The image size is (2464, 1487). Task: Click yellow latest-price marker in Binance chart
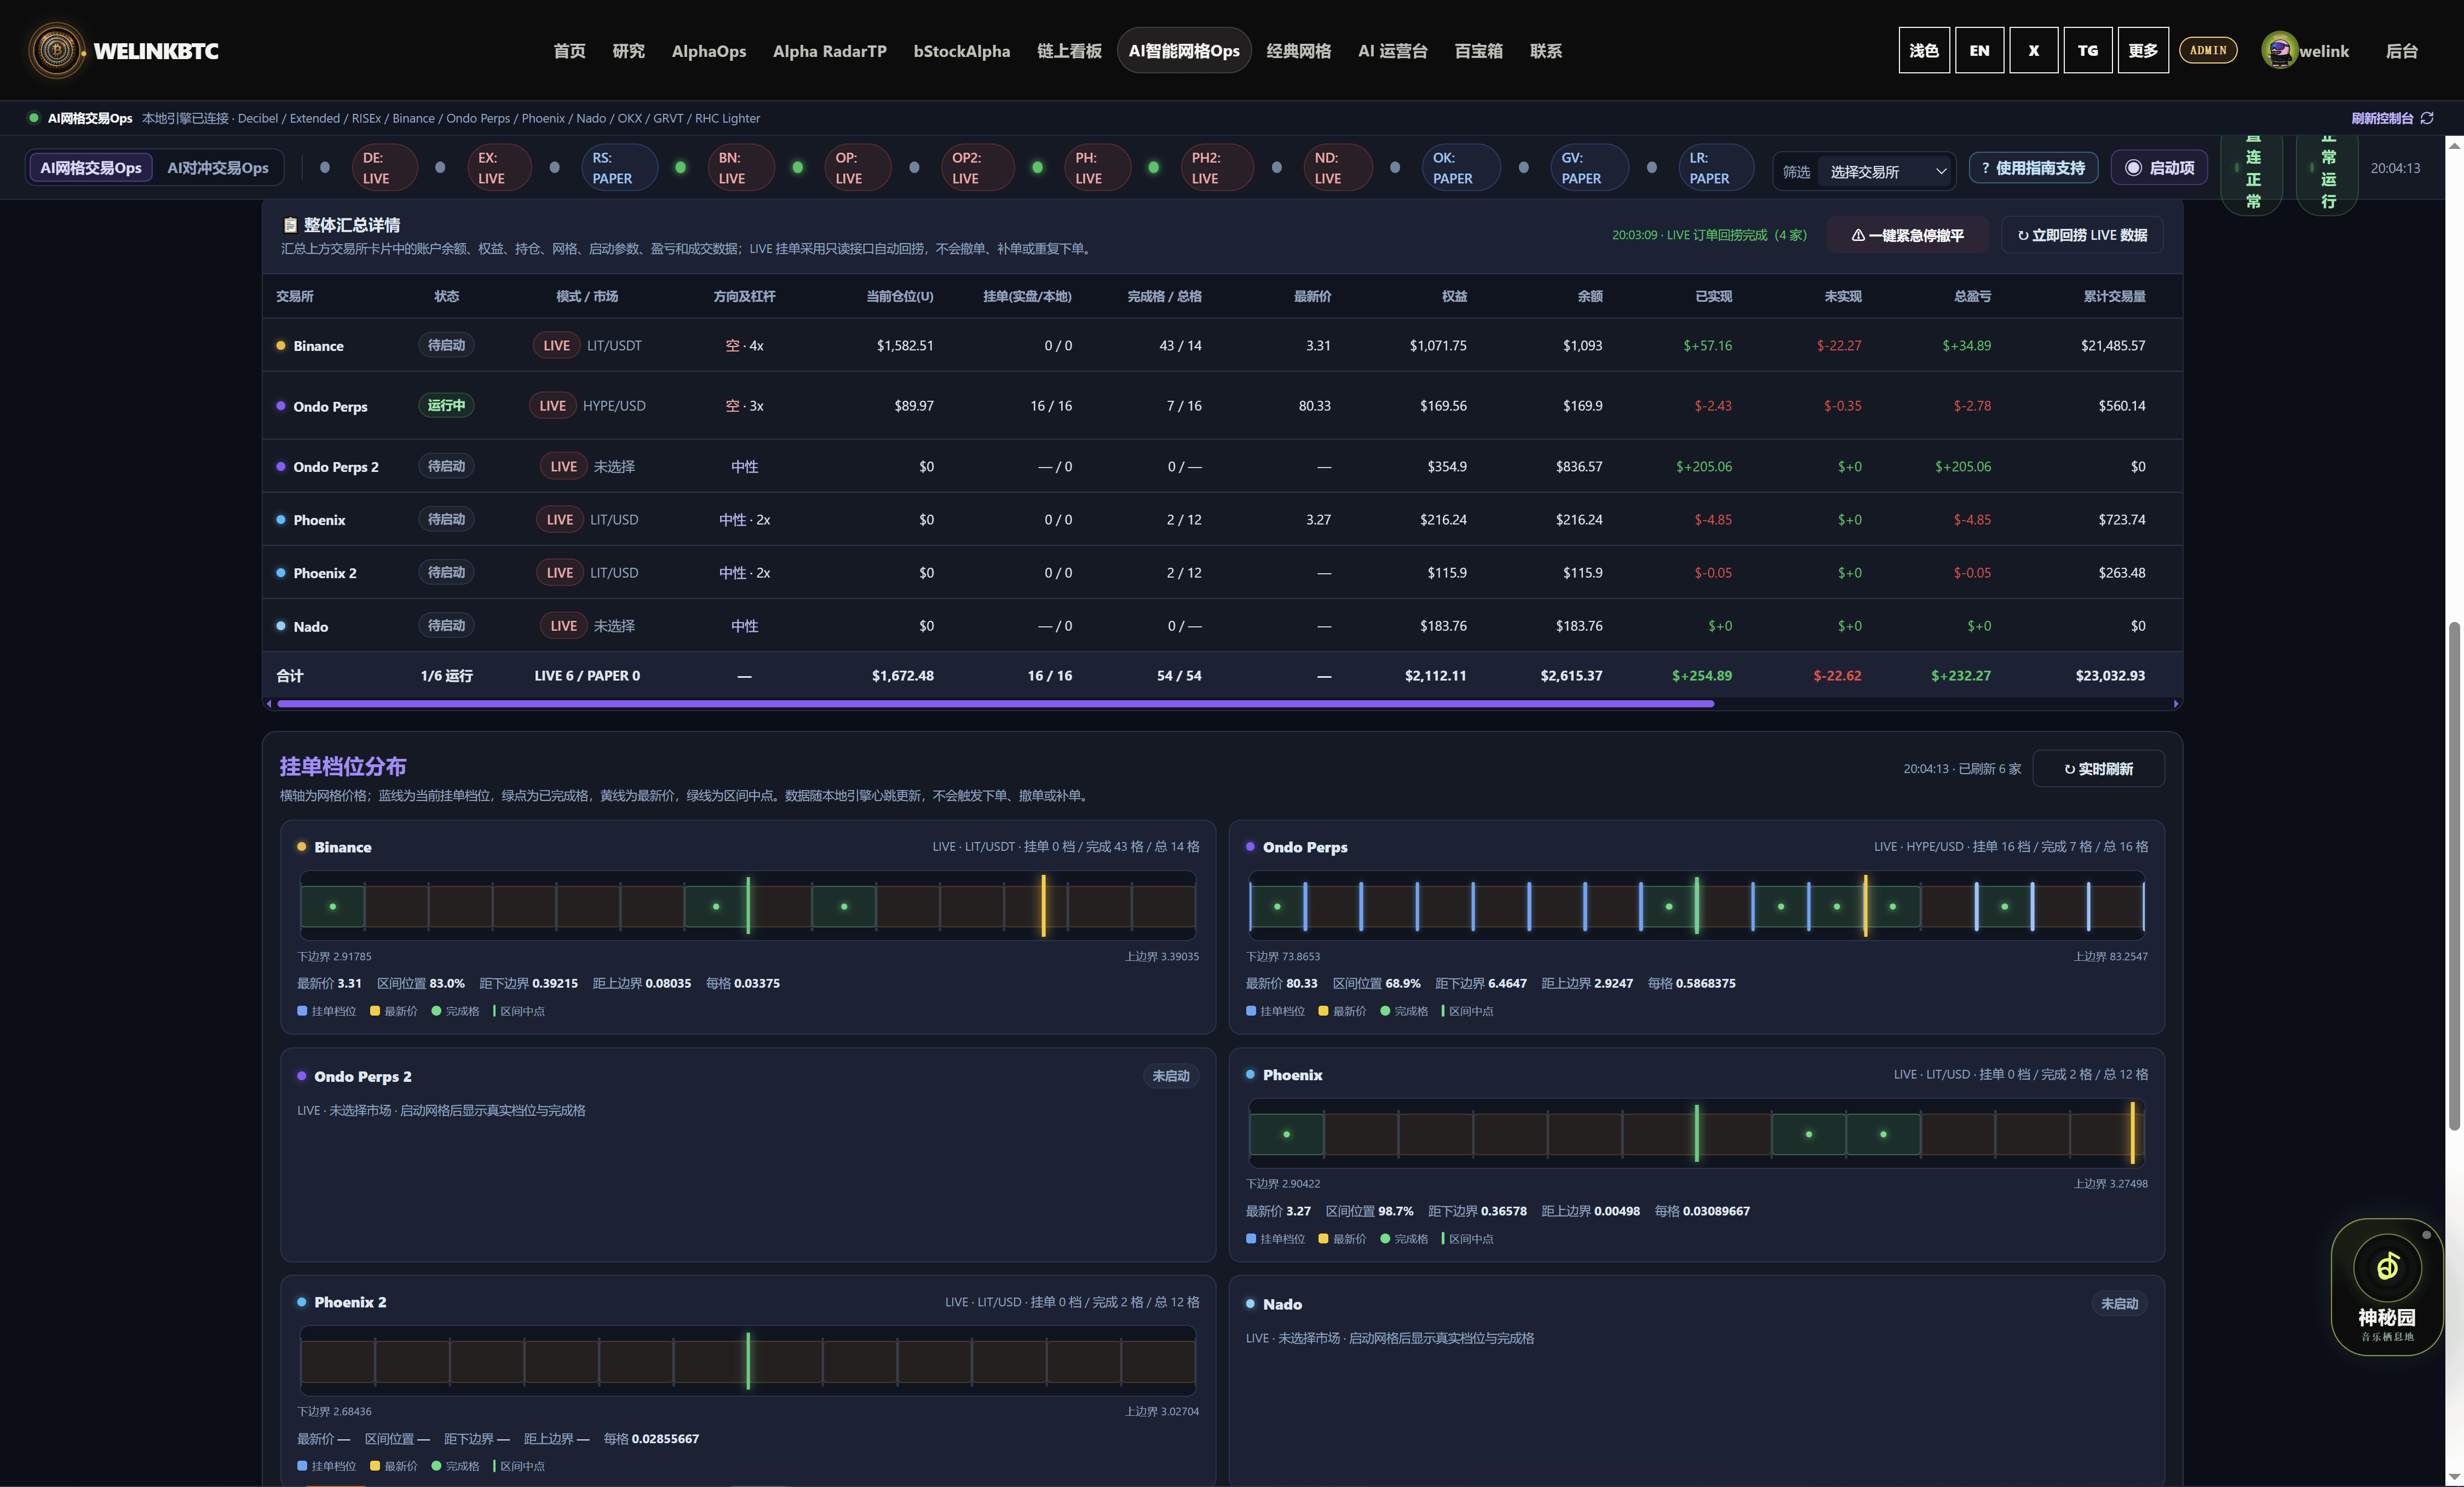coord(1043,905)
